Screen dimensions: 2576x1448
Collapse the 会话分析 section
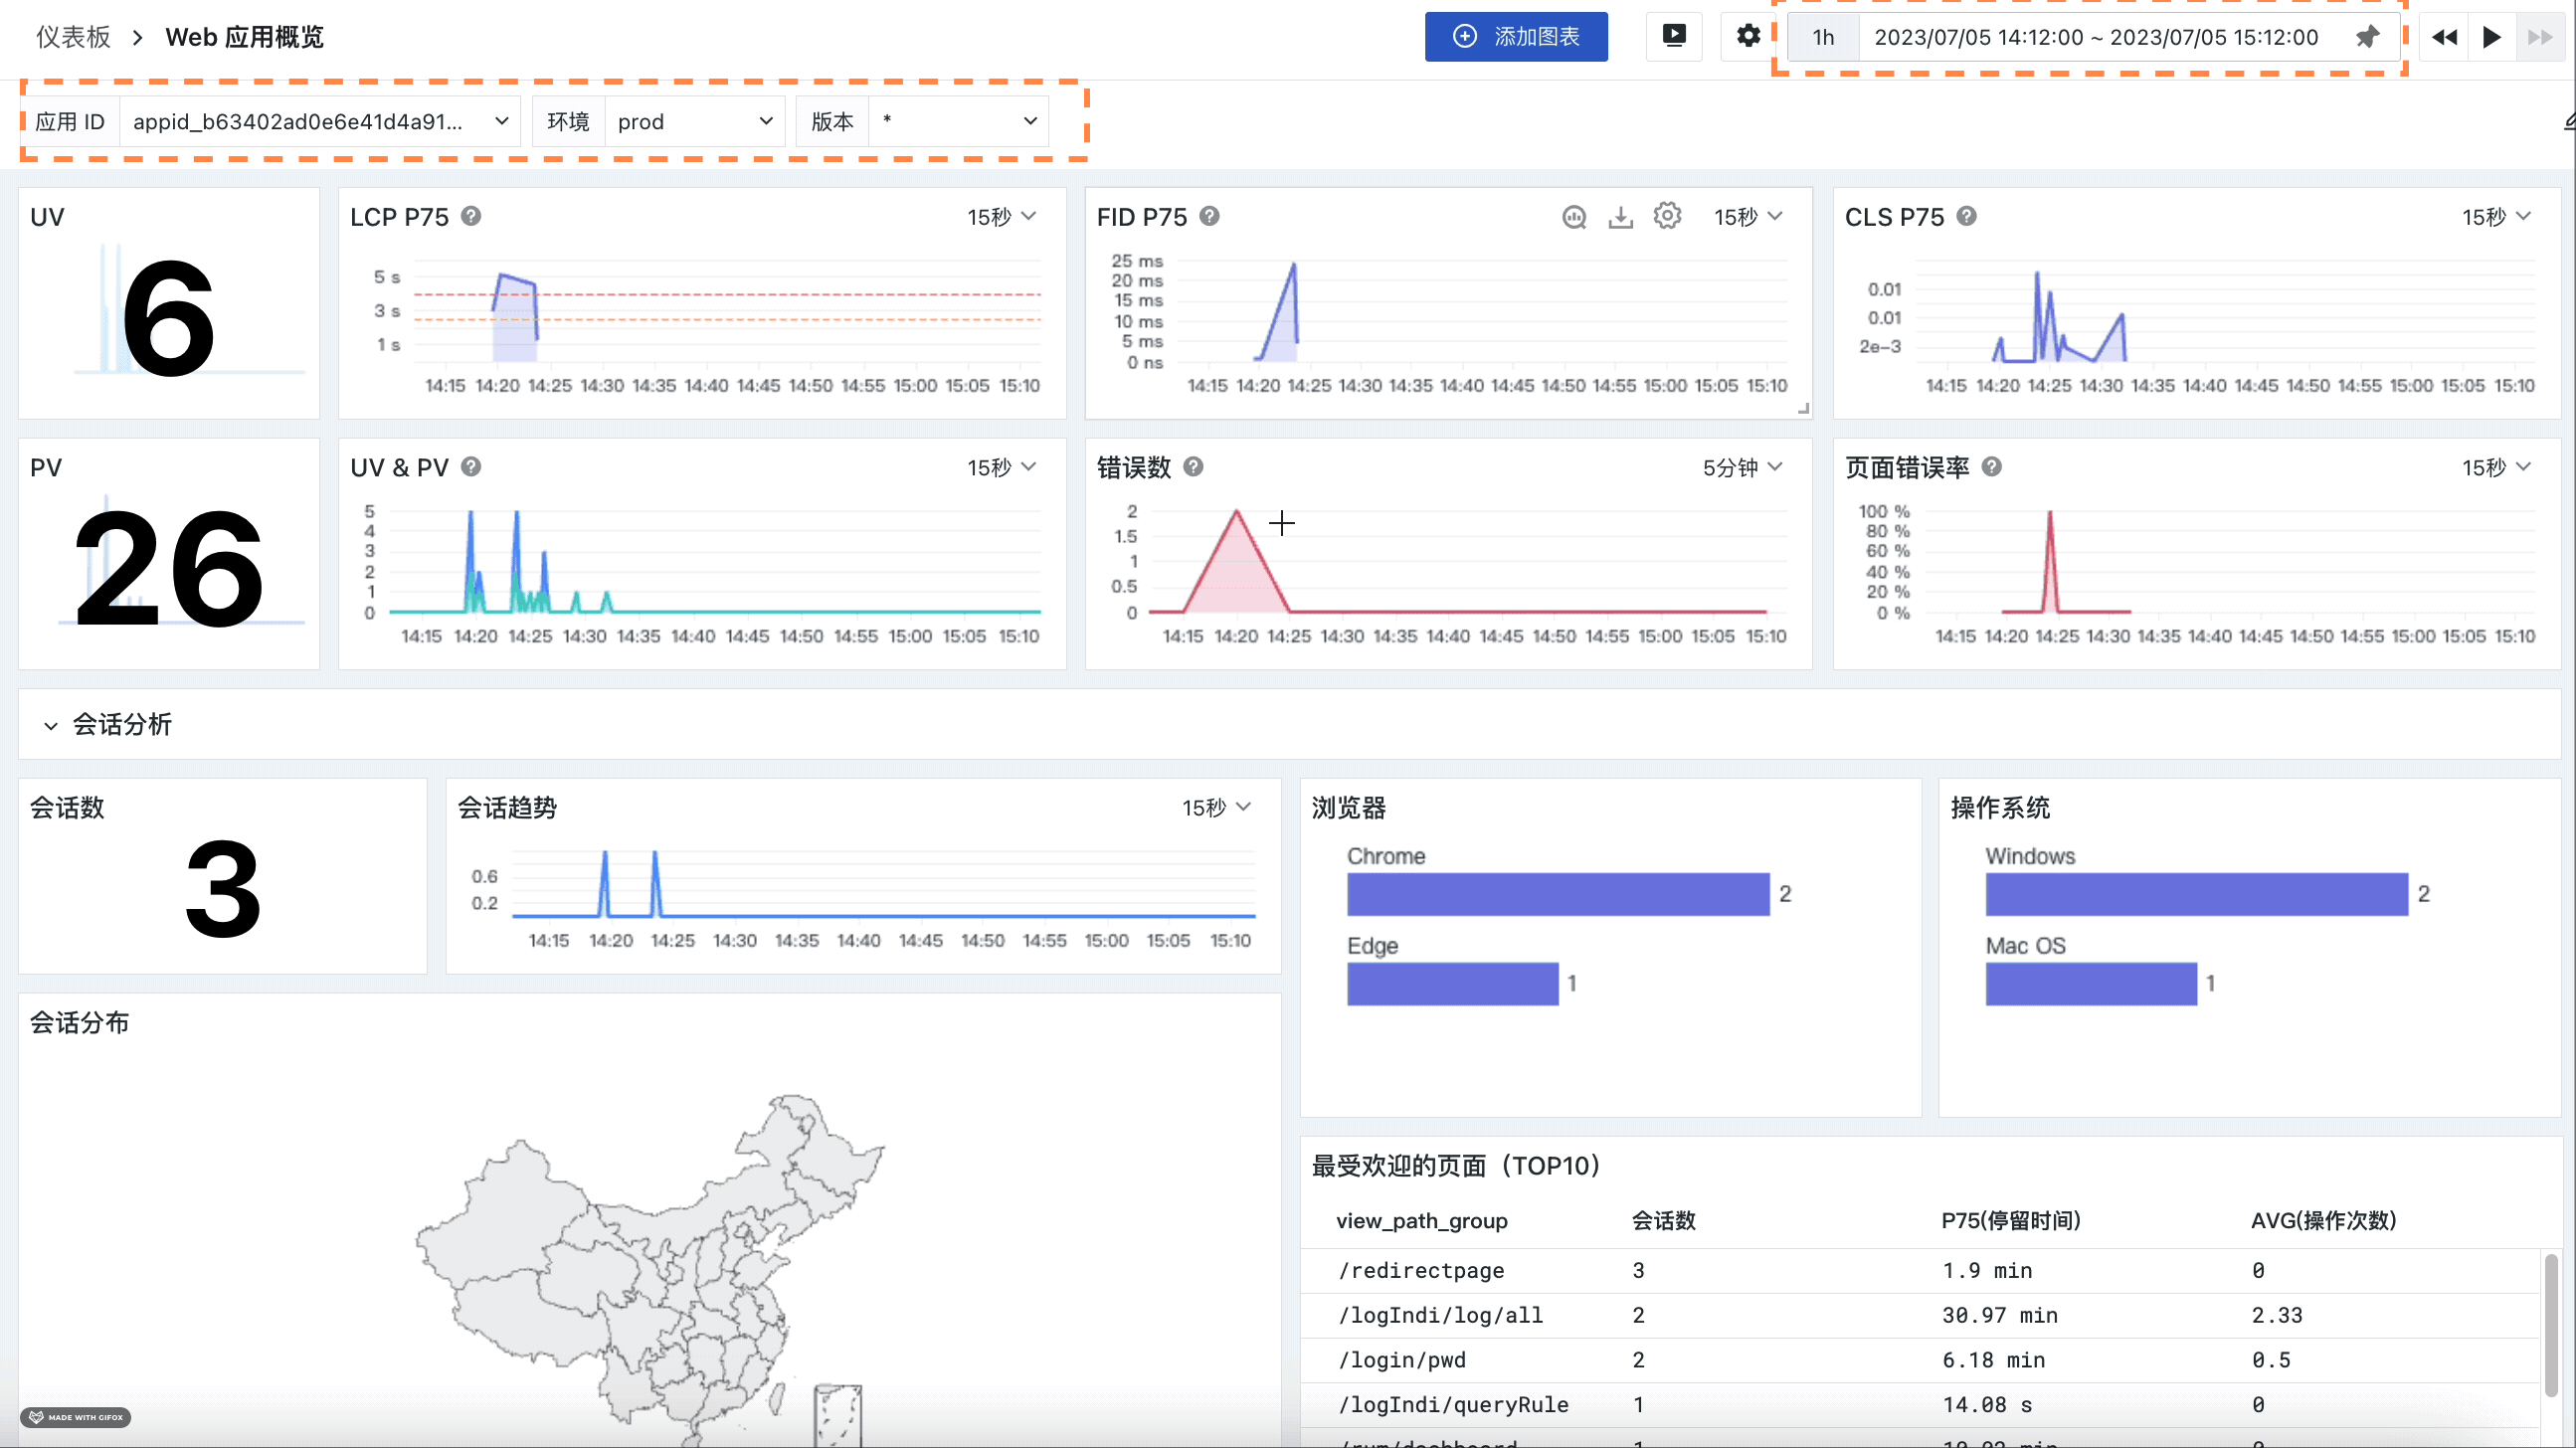click(x=51, y=725)
